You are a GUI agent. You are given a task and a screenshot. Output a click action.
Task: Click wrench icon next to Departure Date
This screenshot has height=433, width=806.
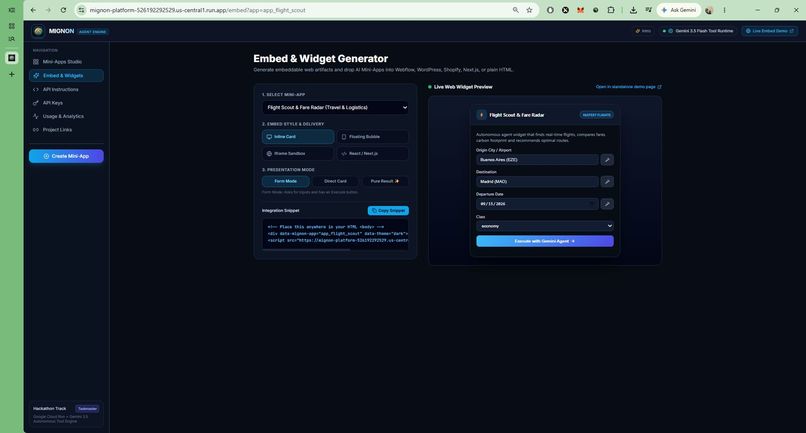point(607,204)
